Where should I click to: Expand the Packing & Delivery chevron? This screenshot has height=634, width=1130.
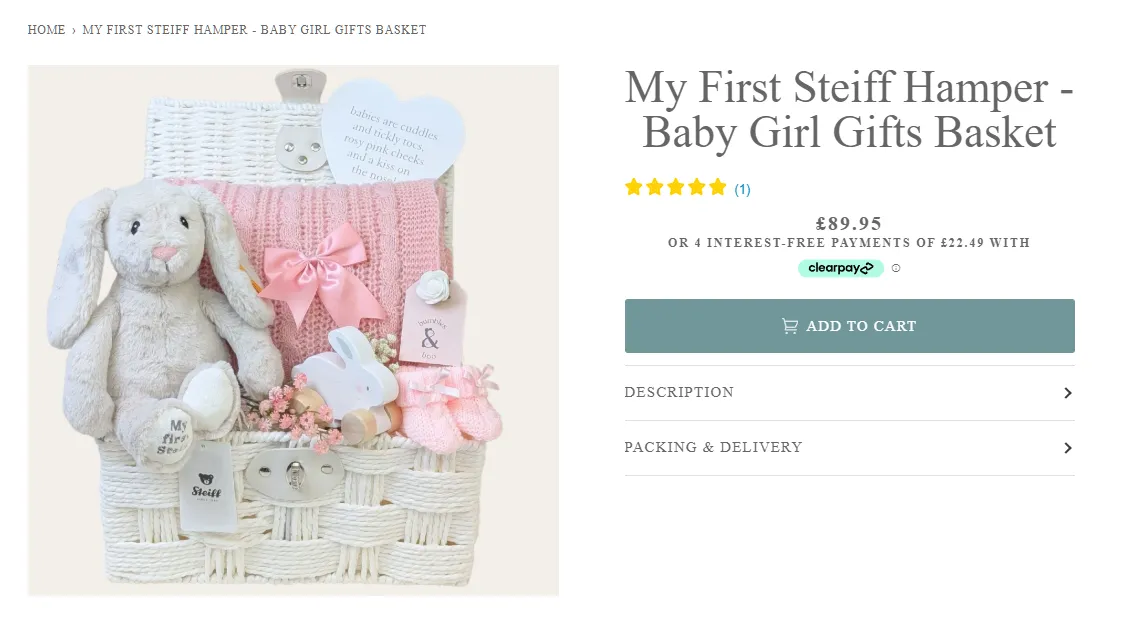pyautogui.click(x=1067, y=447)
